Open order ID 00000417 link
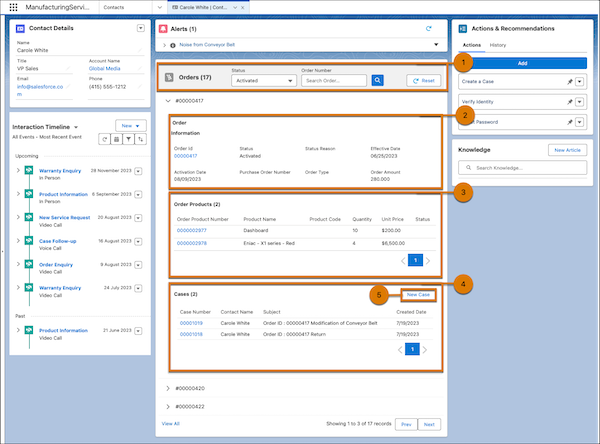This screenshot has width=600, height=444. [186, 156]
